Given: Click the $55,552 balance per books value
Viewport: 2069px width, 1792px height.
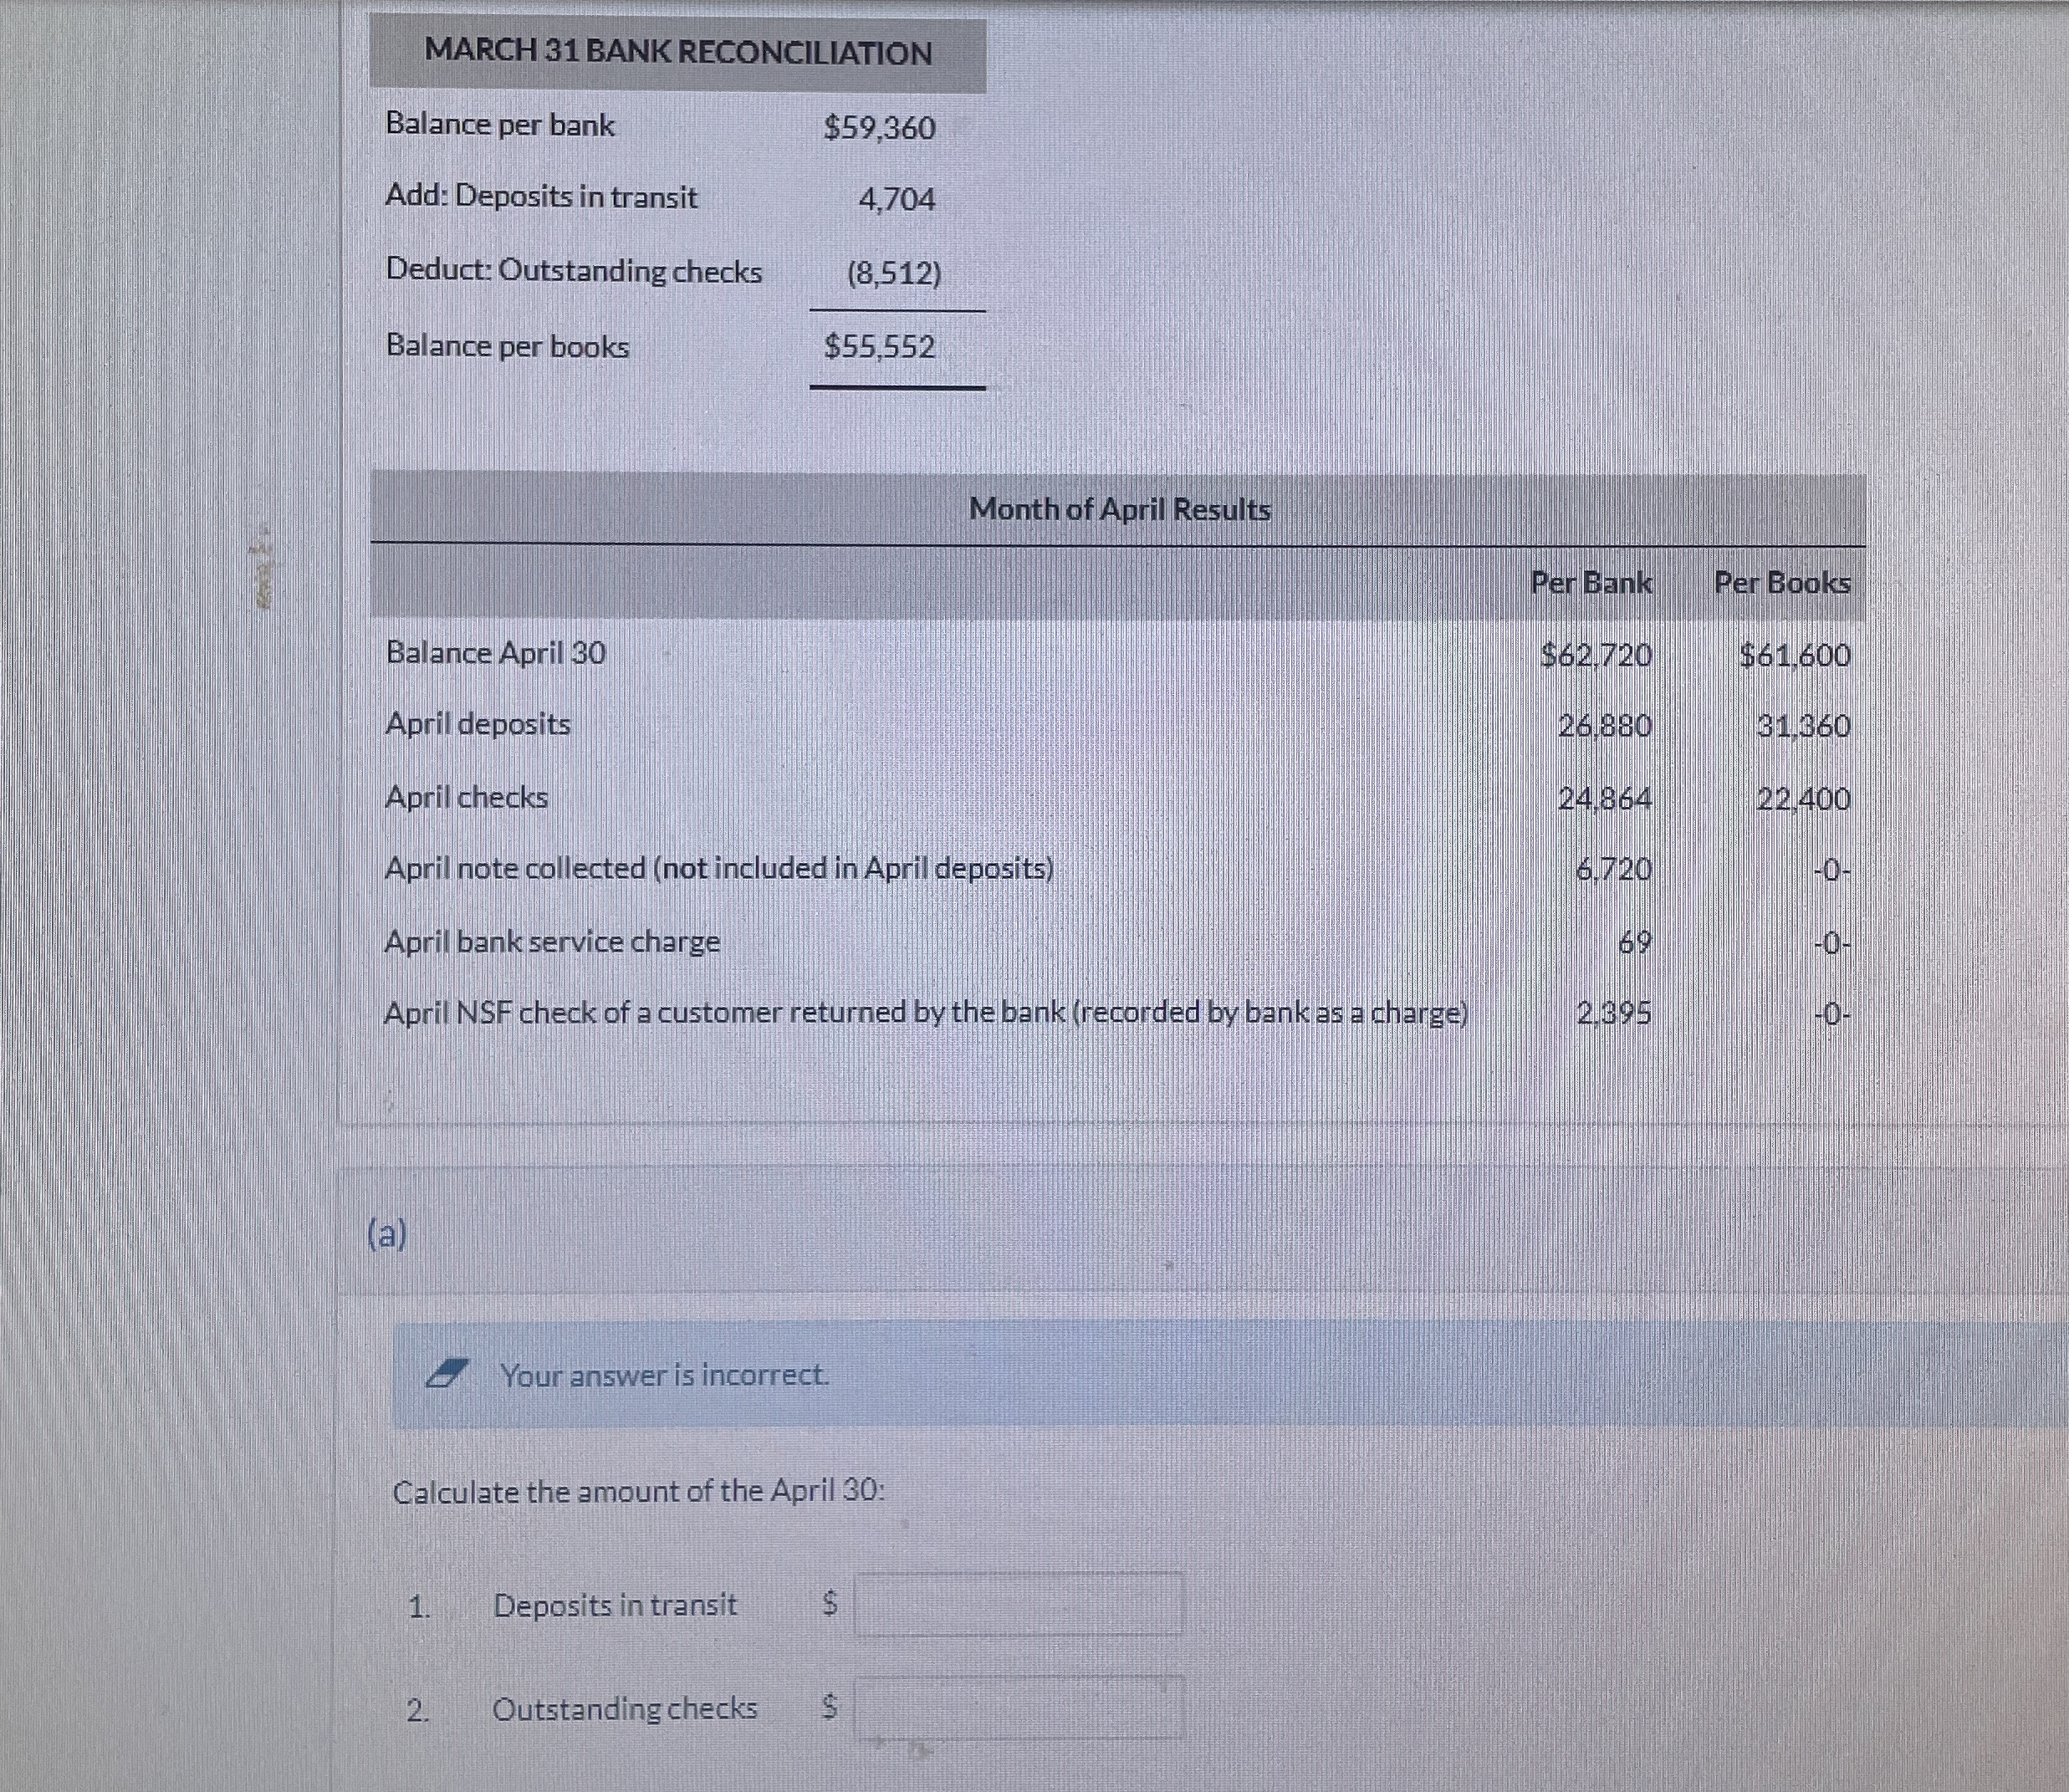Looking at the screenshot, I should [x=879, y=346].
